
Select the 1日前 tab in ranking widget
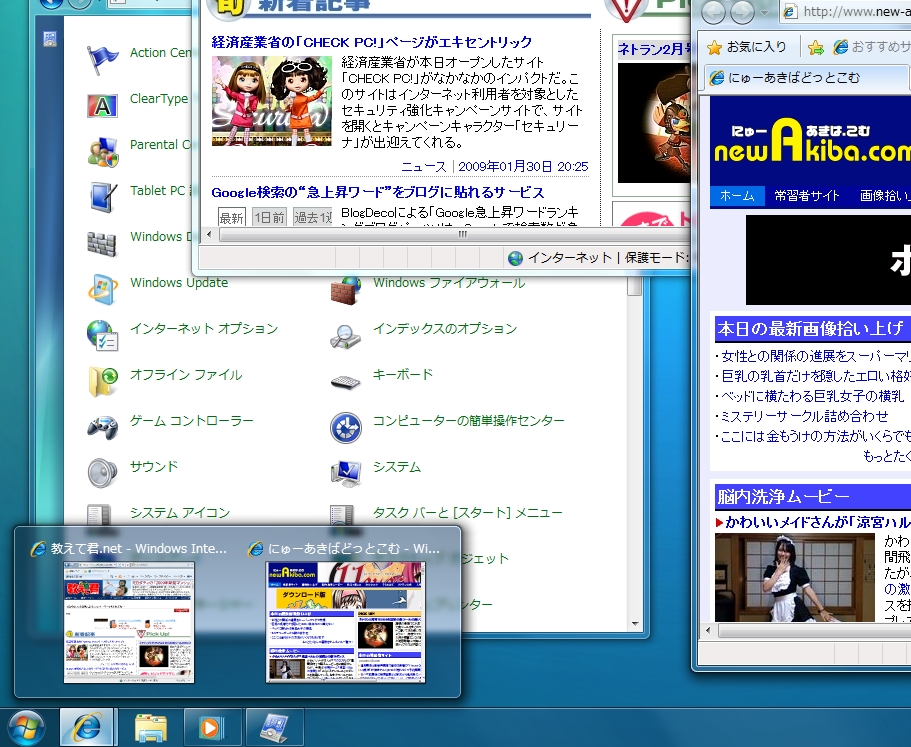tap(270, 217)
